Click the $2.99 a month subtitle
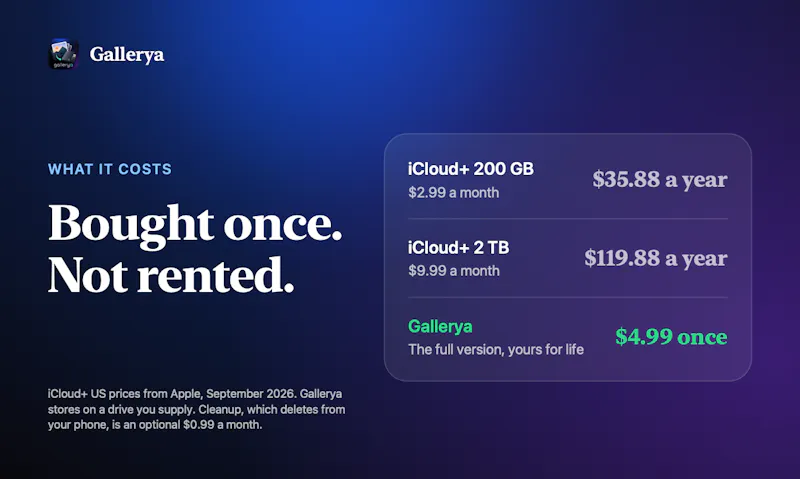 [454, 192]
